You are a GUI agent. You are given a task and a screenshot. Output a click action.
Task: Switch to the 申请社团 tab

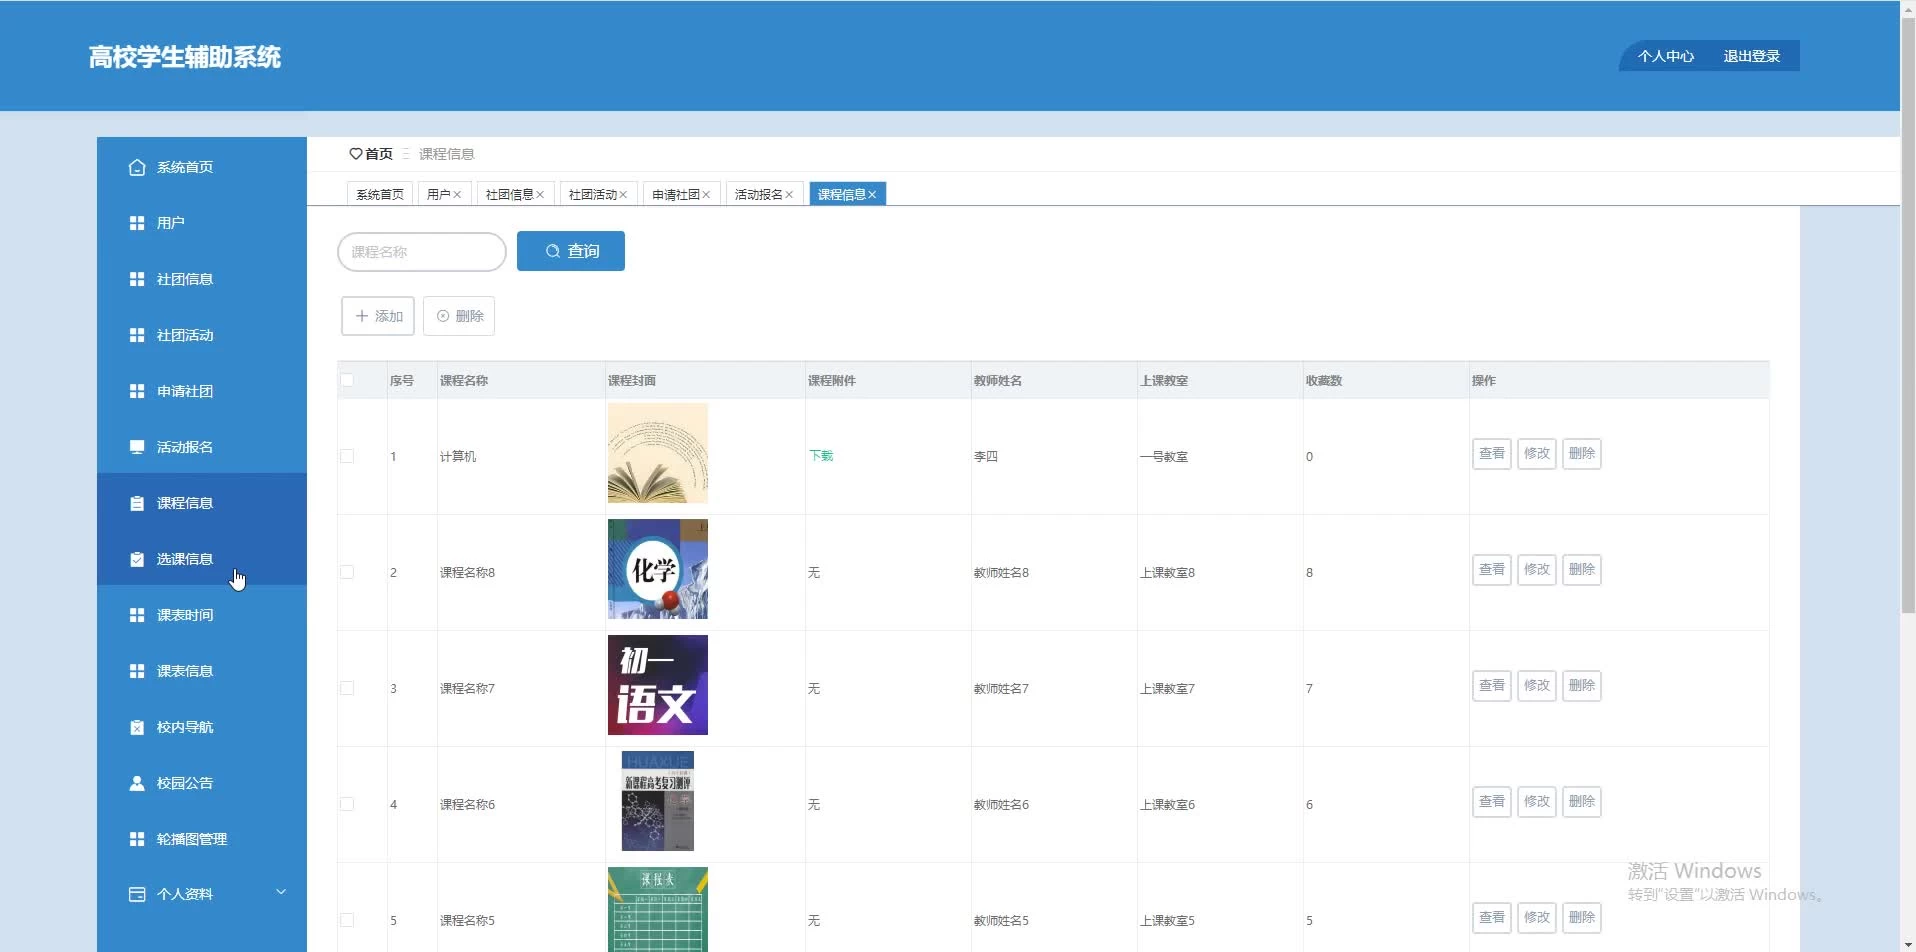[x=675, y=195]
